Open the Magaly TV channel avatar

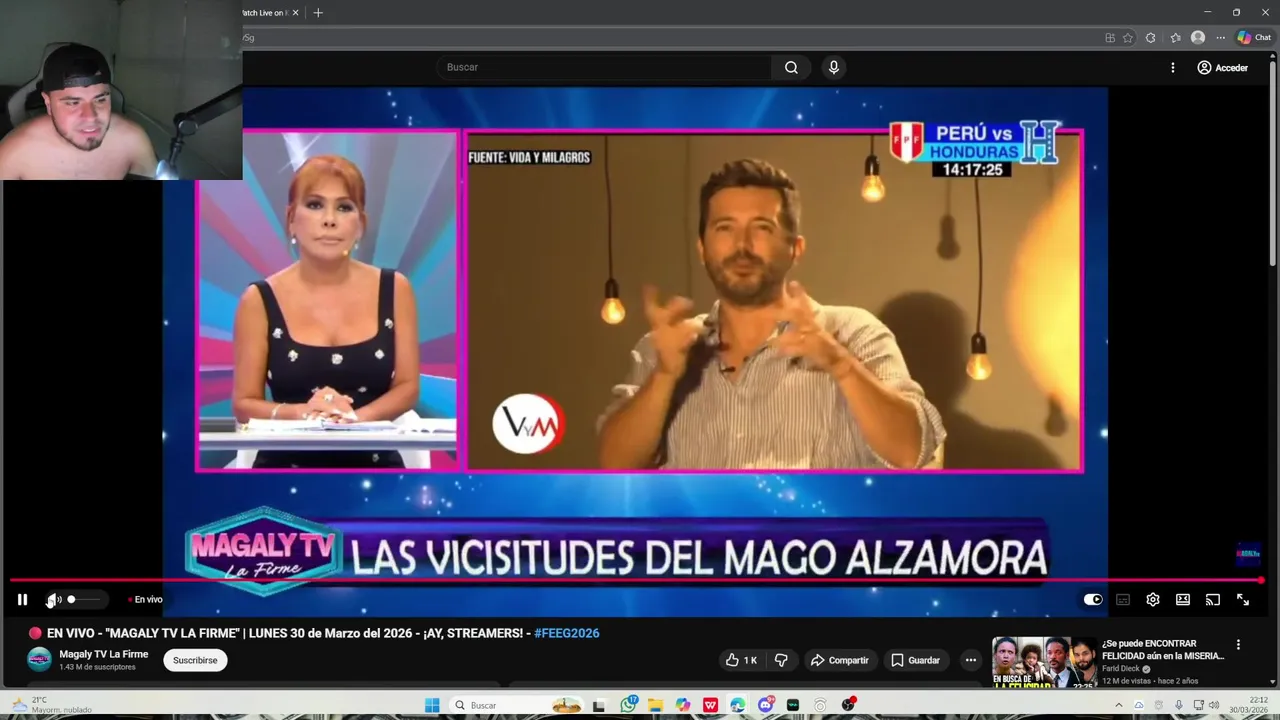coord(39,659)
